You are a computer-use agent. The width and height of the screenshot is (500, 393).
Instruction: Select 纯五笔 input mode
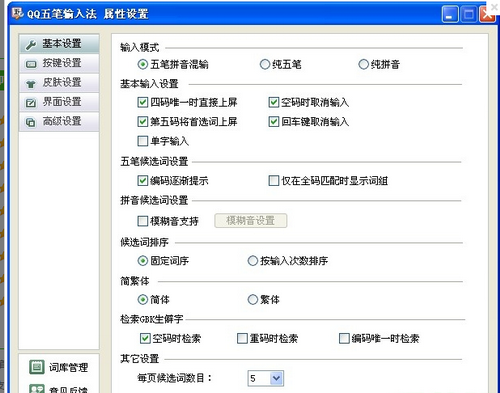click(x=265, y=64)
